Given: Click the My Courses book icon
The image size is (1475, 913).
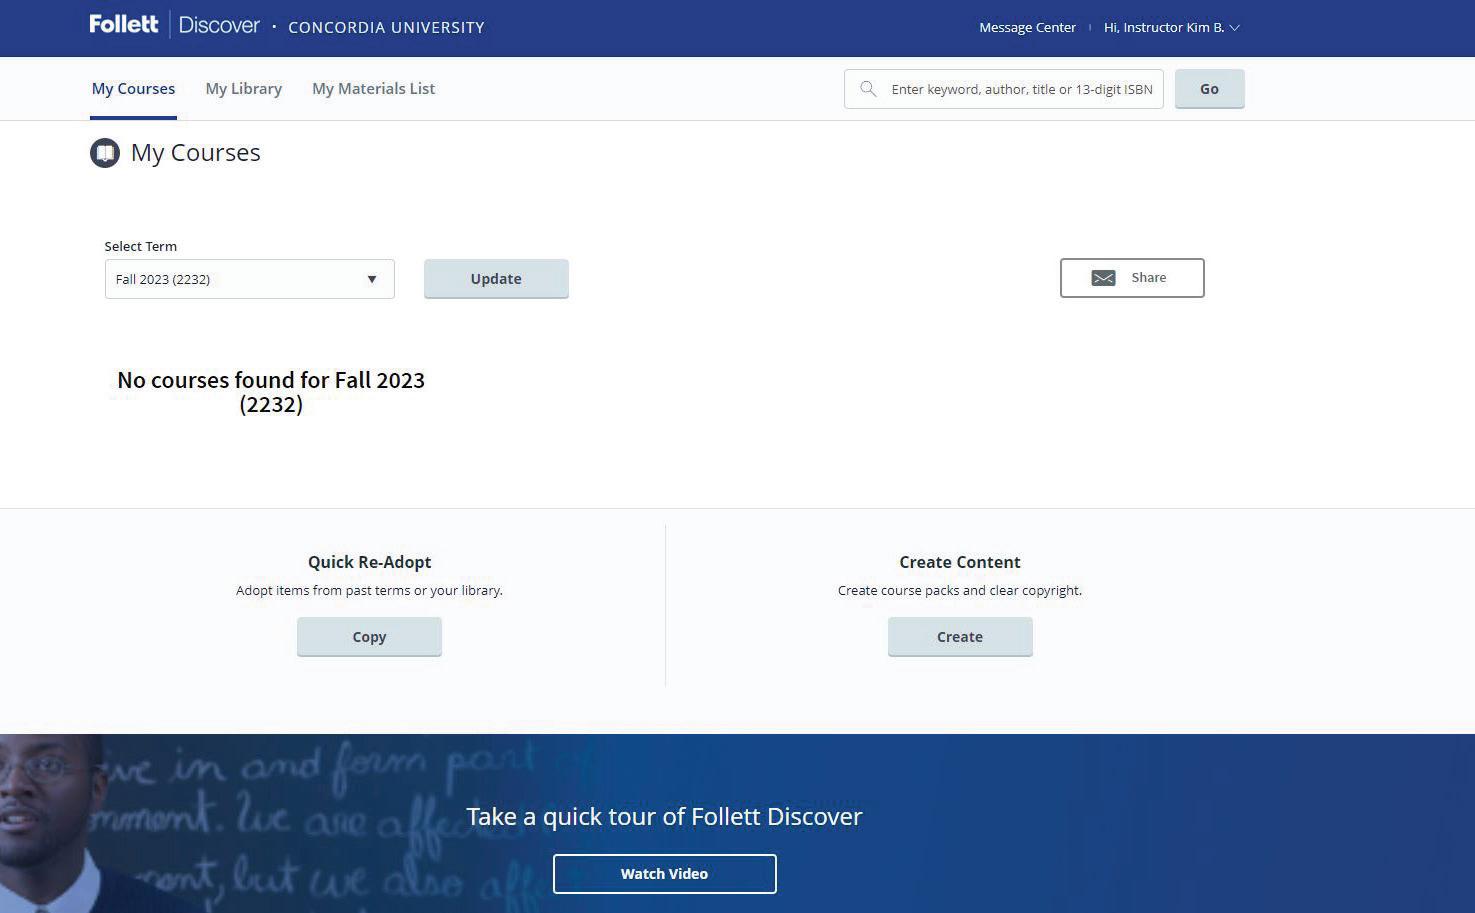Looking at the screenshot, I should [x=105, y=153].
